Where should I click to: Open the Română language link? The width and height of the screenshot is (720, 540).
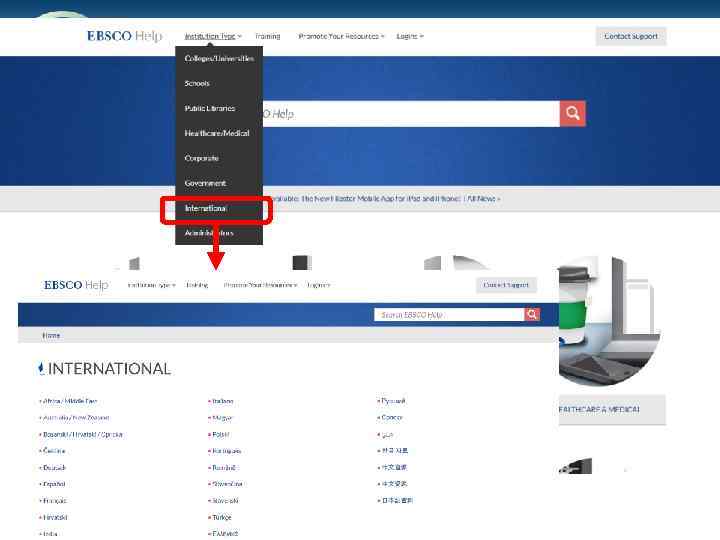coord(224,467)
